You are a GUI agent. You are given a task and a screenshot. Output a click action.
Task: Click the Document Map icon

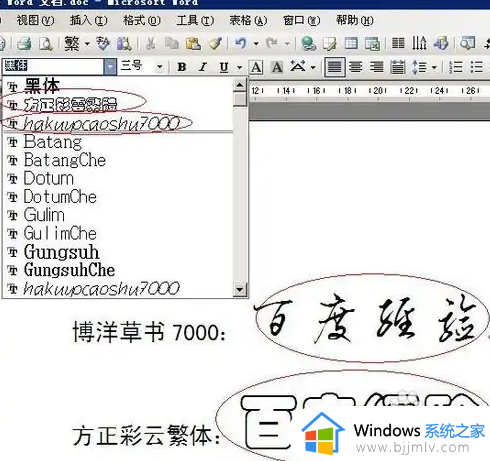[x=467, y=44]
